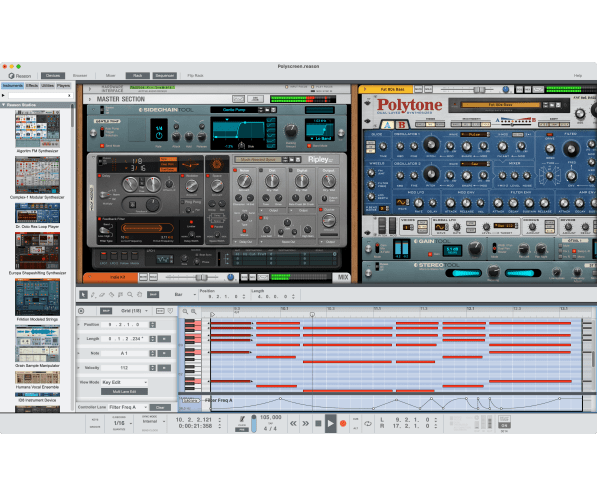Switch to the Instruments tab
Screen dimensions: 597x497
tap(13, 85)
